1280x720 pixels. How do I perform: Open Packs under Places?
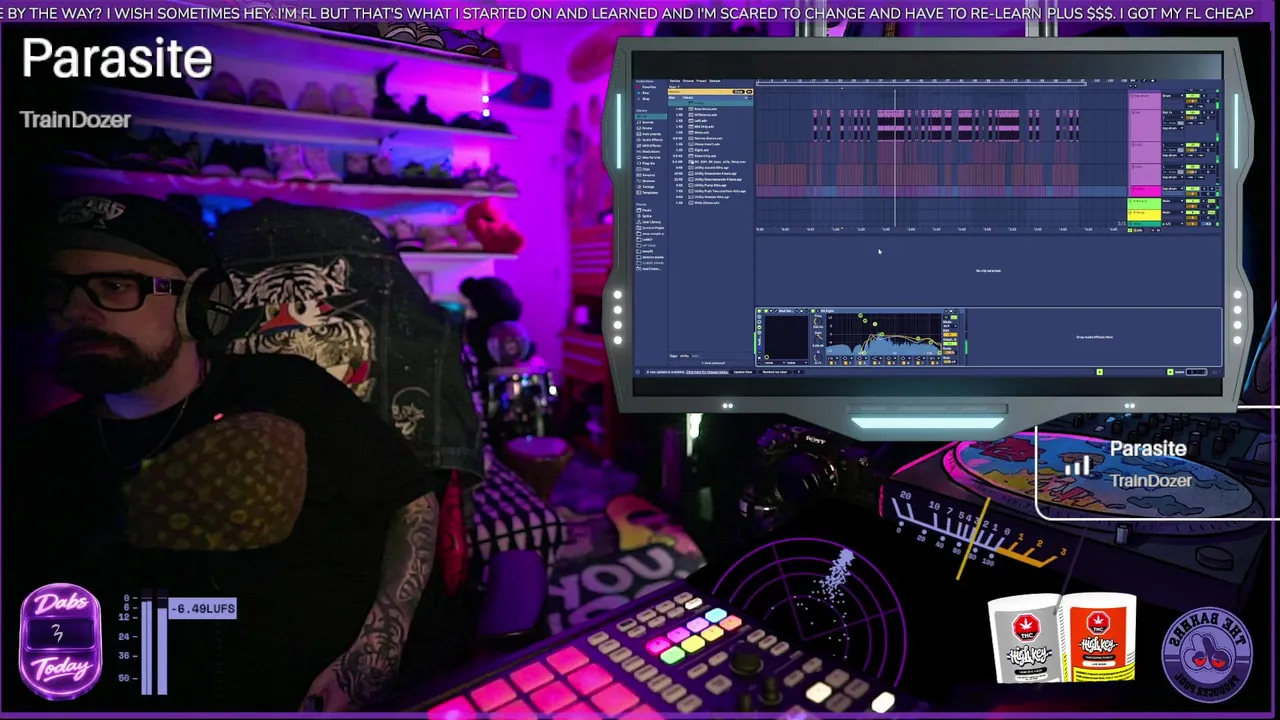[x=646, y=210]
